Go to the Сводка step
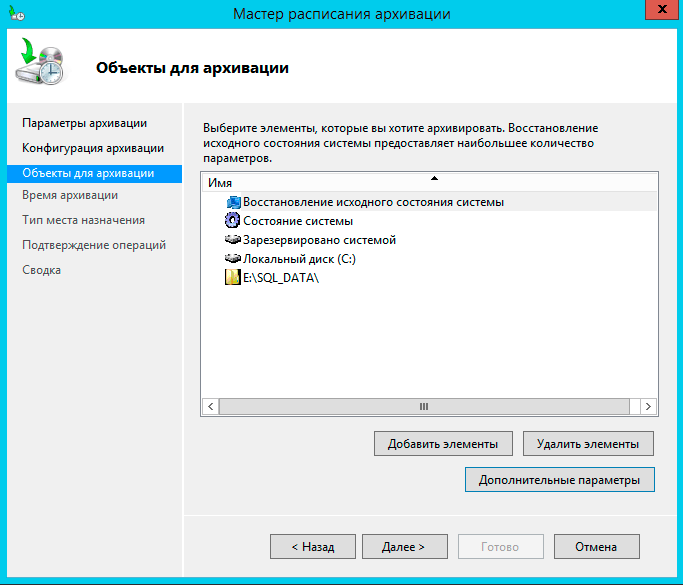 point(41,270)
